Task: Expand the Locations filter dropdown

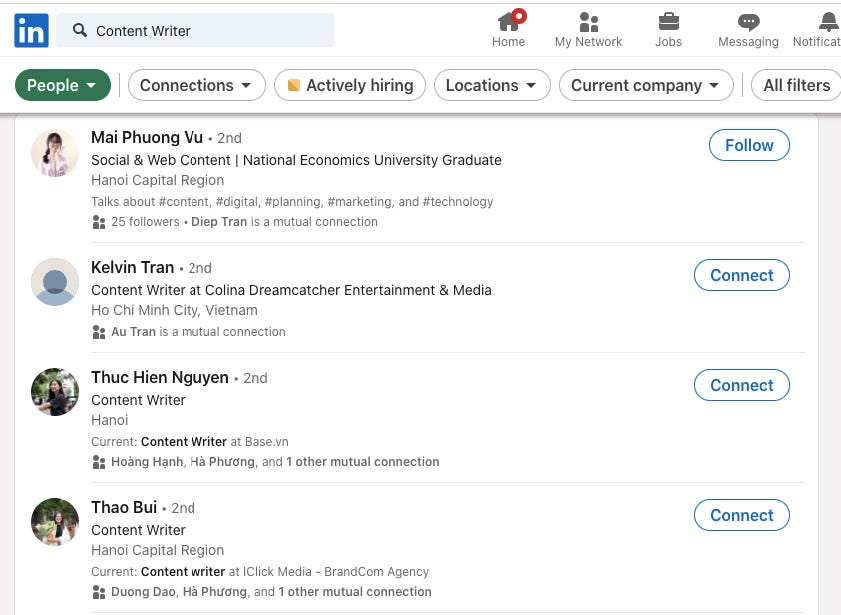Action: point(492,85)
